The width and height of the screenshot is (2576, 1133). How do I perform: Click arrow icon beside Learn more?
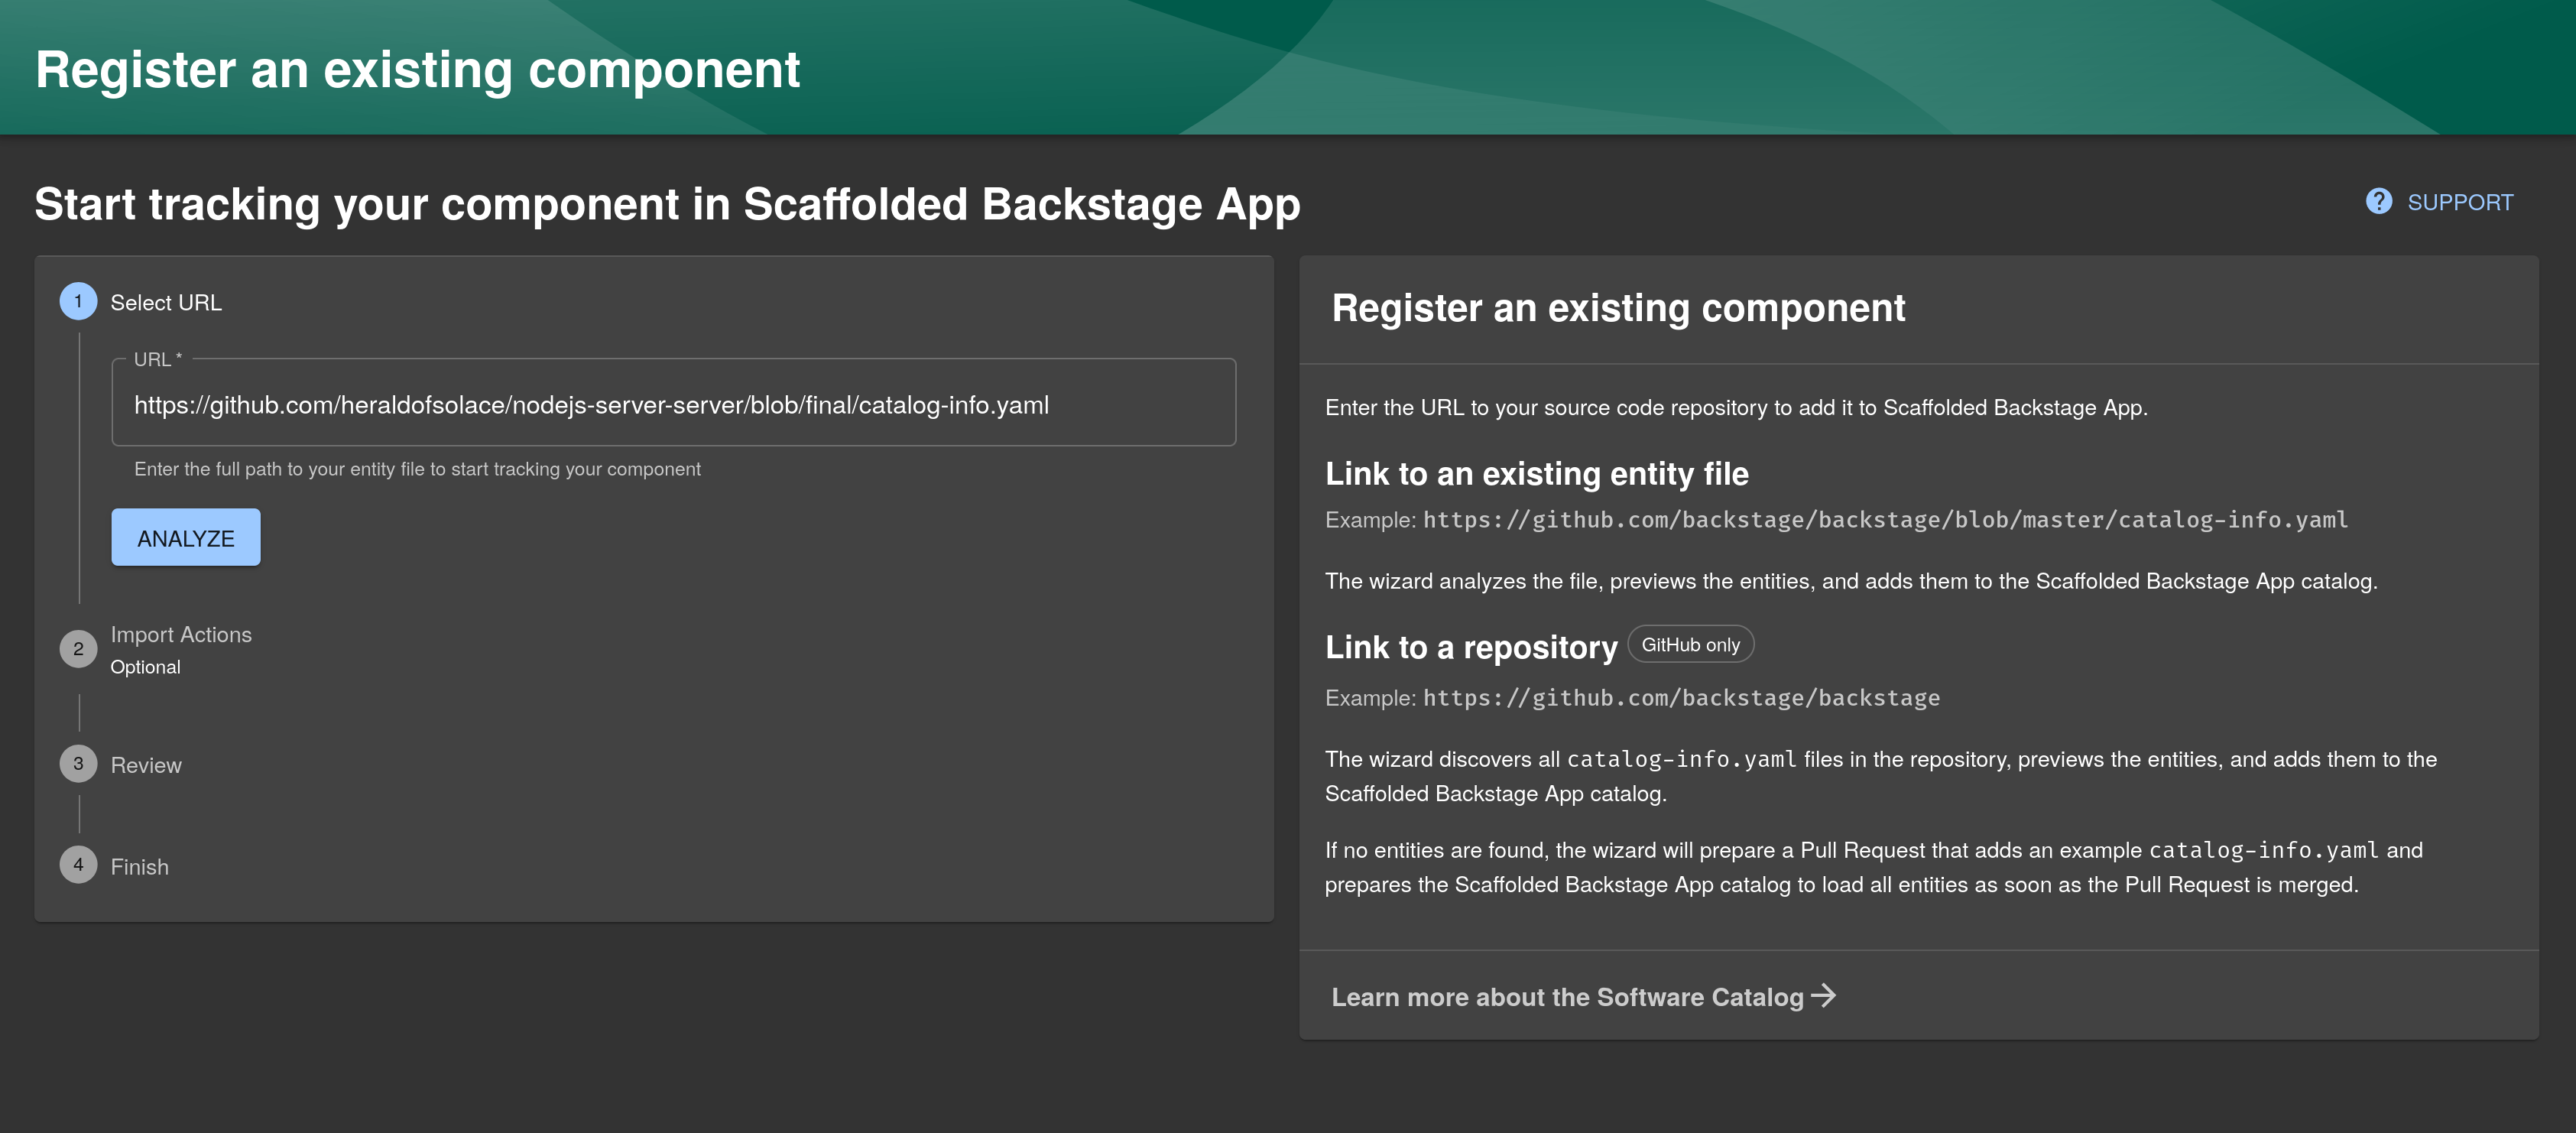point(1823,996)
